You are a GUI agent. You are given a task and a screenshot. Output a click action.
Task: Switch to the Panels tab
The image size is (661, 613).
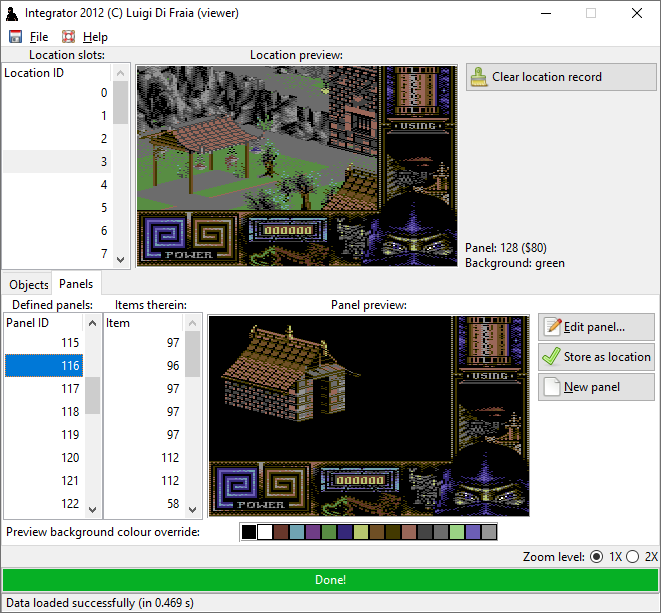point(76,284)
